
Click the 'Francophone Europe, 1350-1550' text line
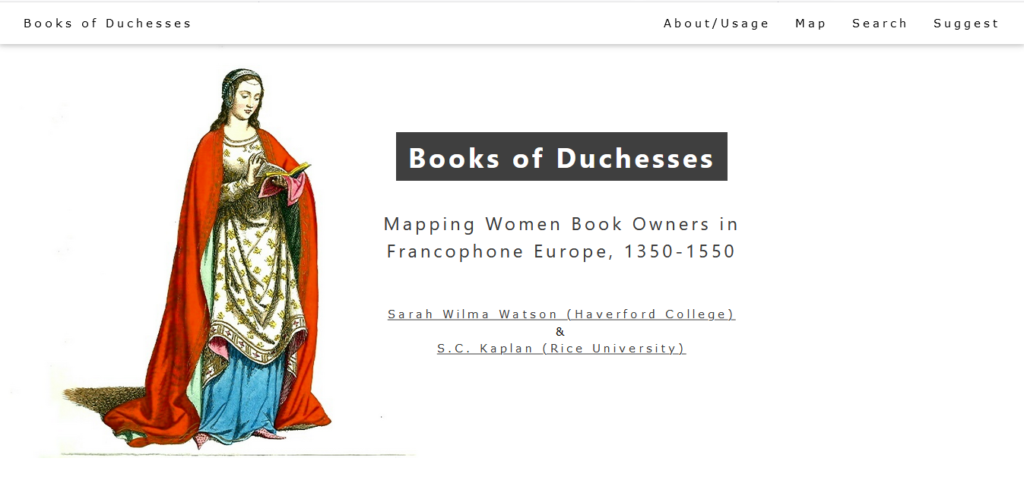pos(561,251)
